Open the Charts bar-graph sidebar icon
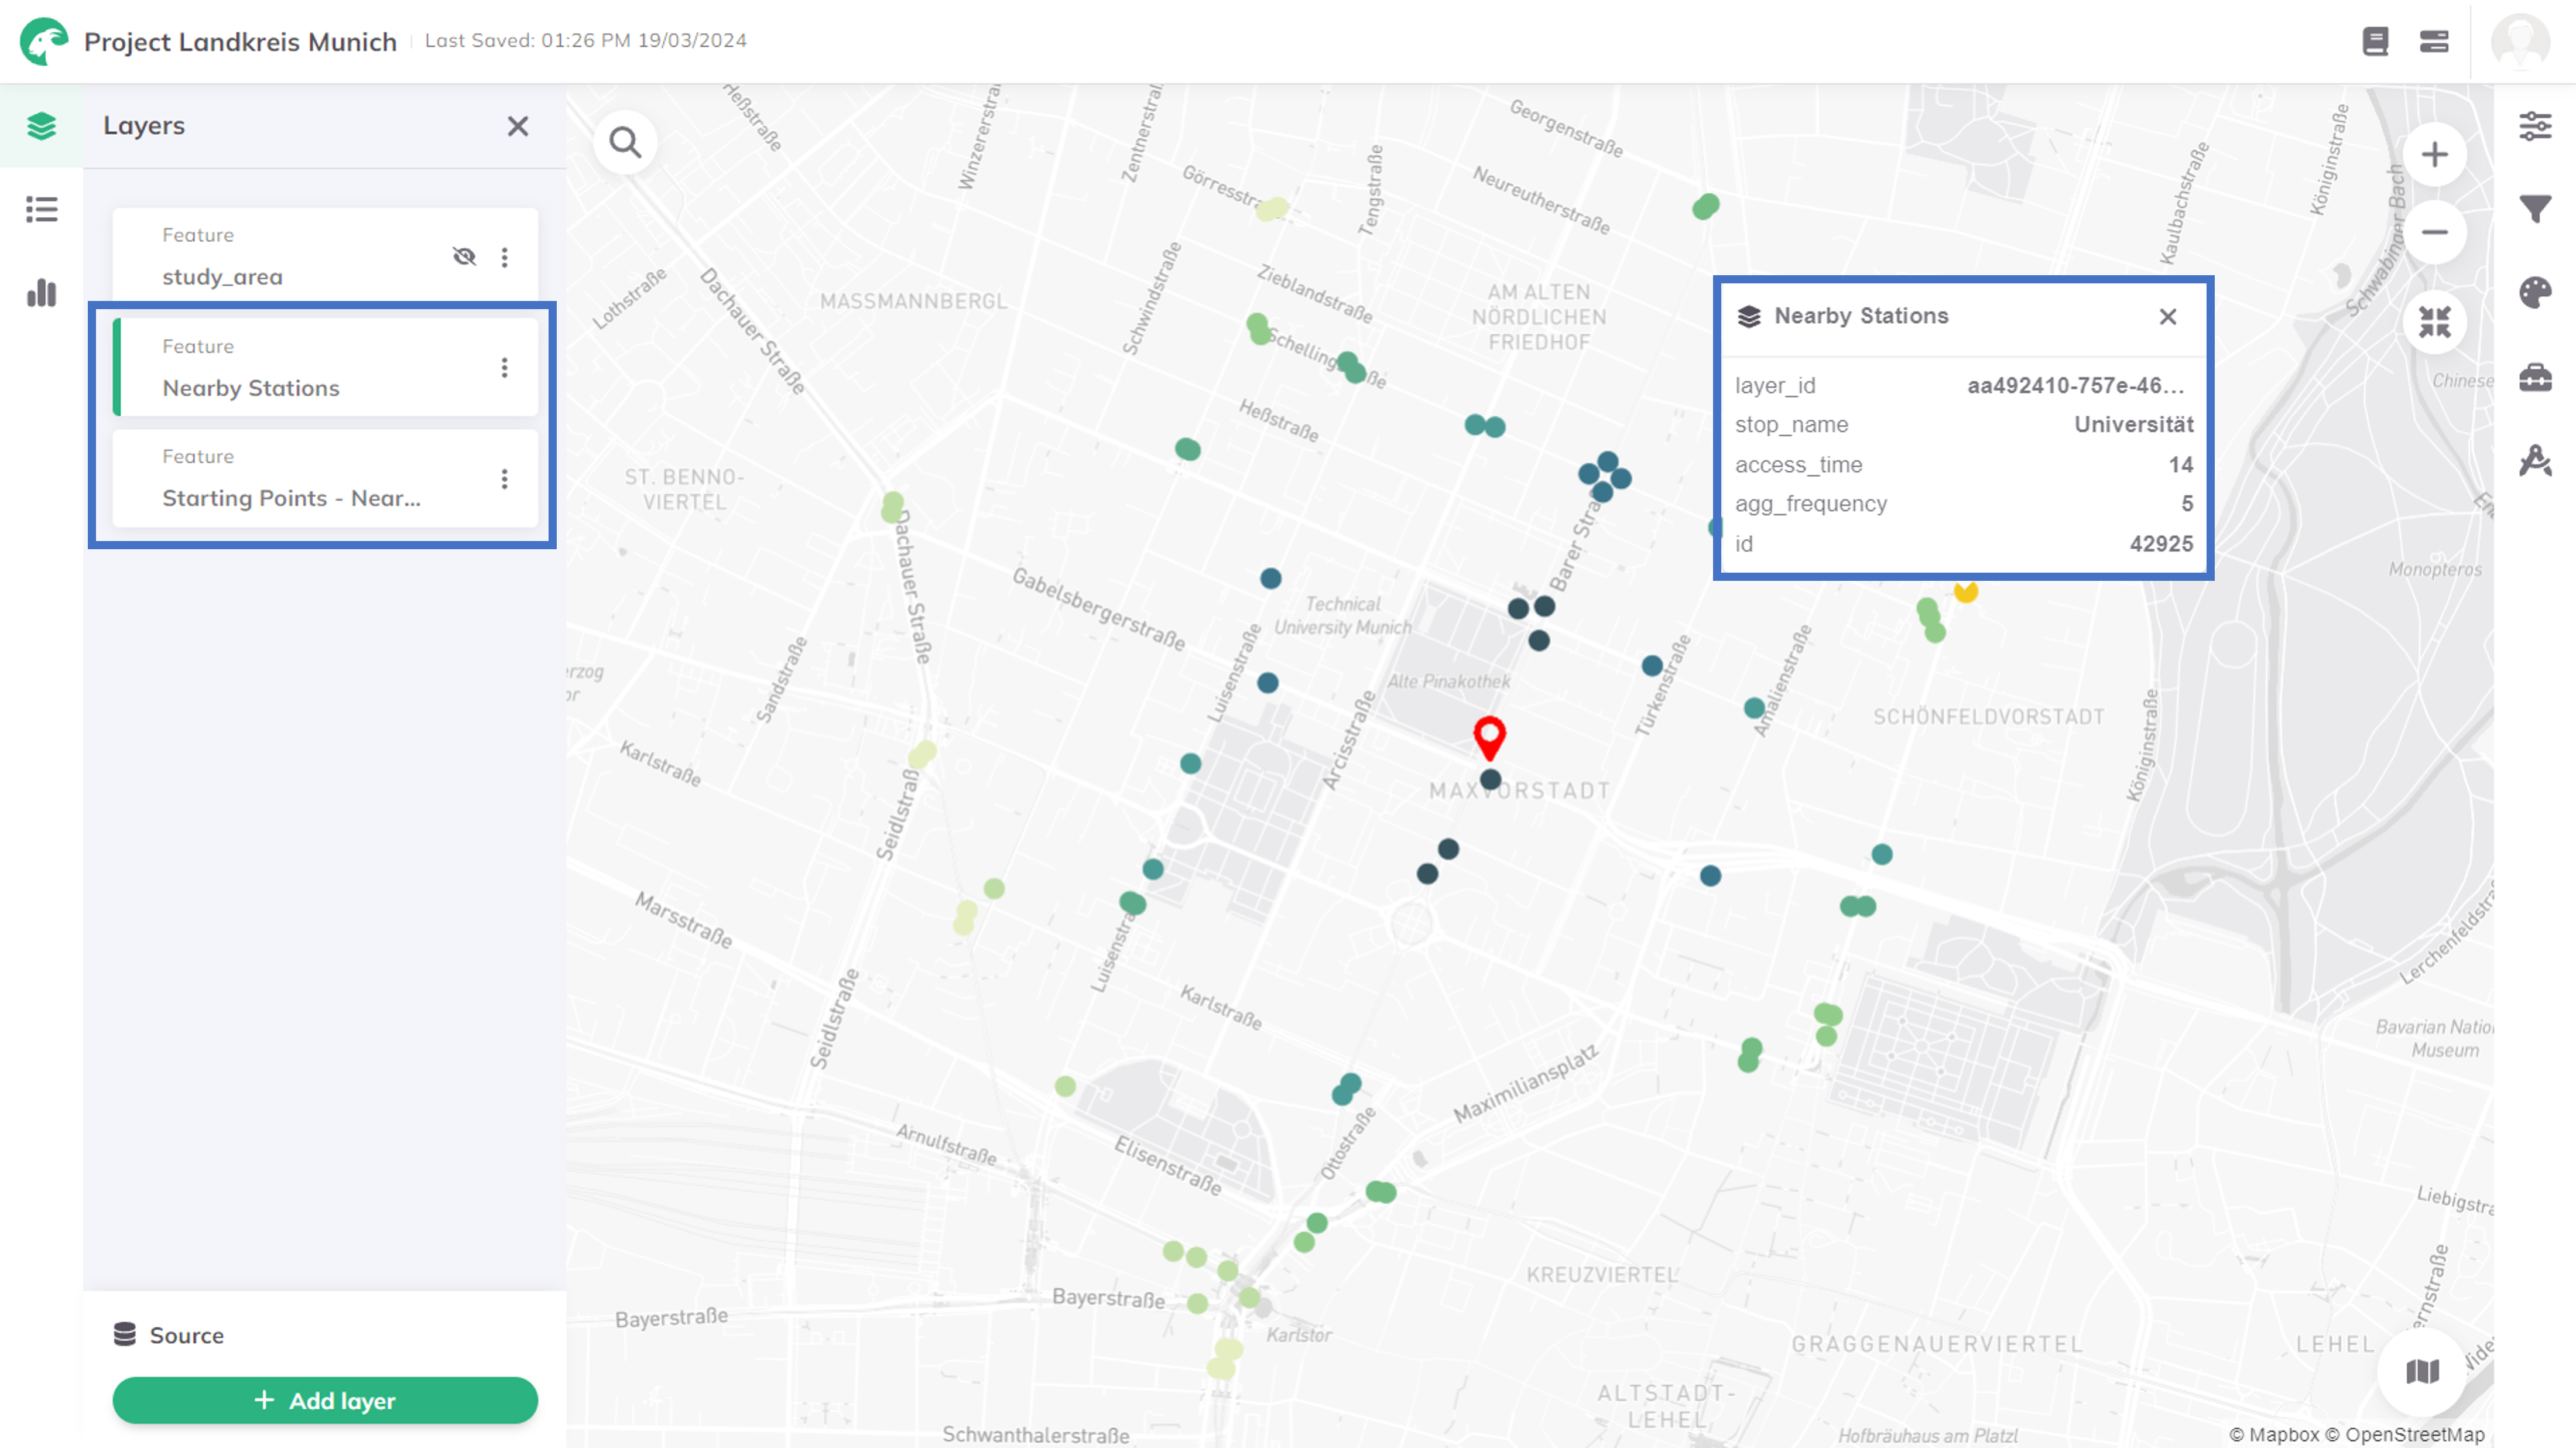This screenshot has height=1448, width=2576. click(41, 293)
